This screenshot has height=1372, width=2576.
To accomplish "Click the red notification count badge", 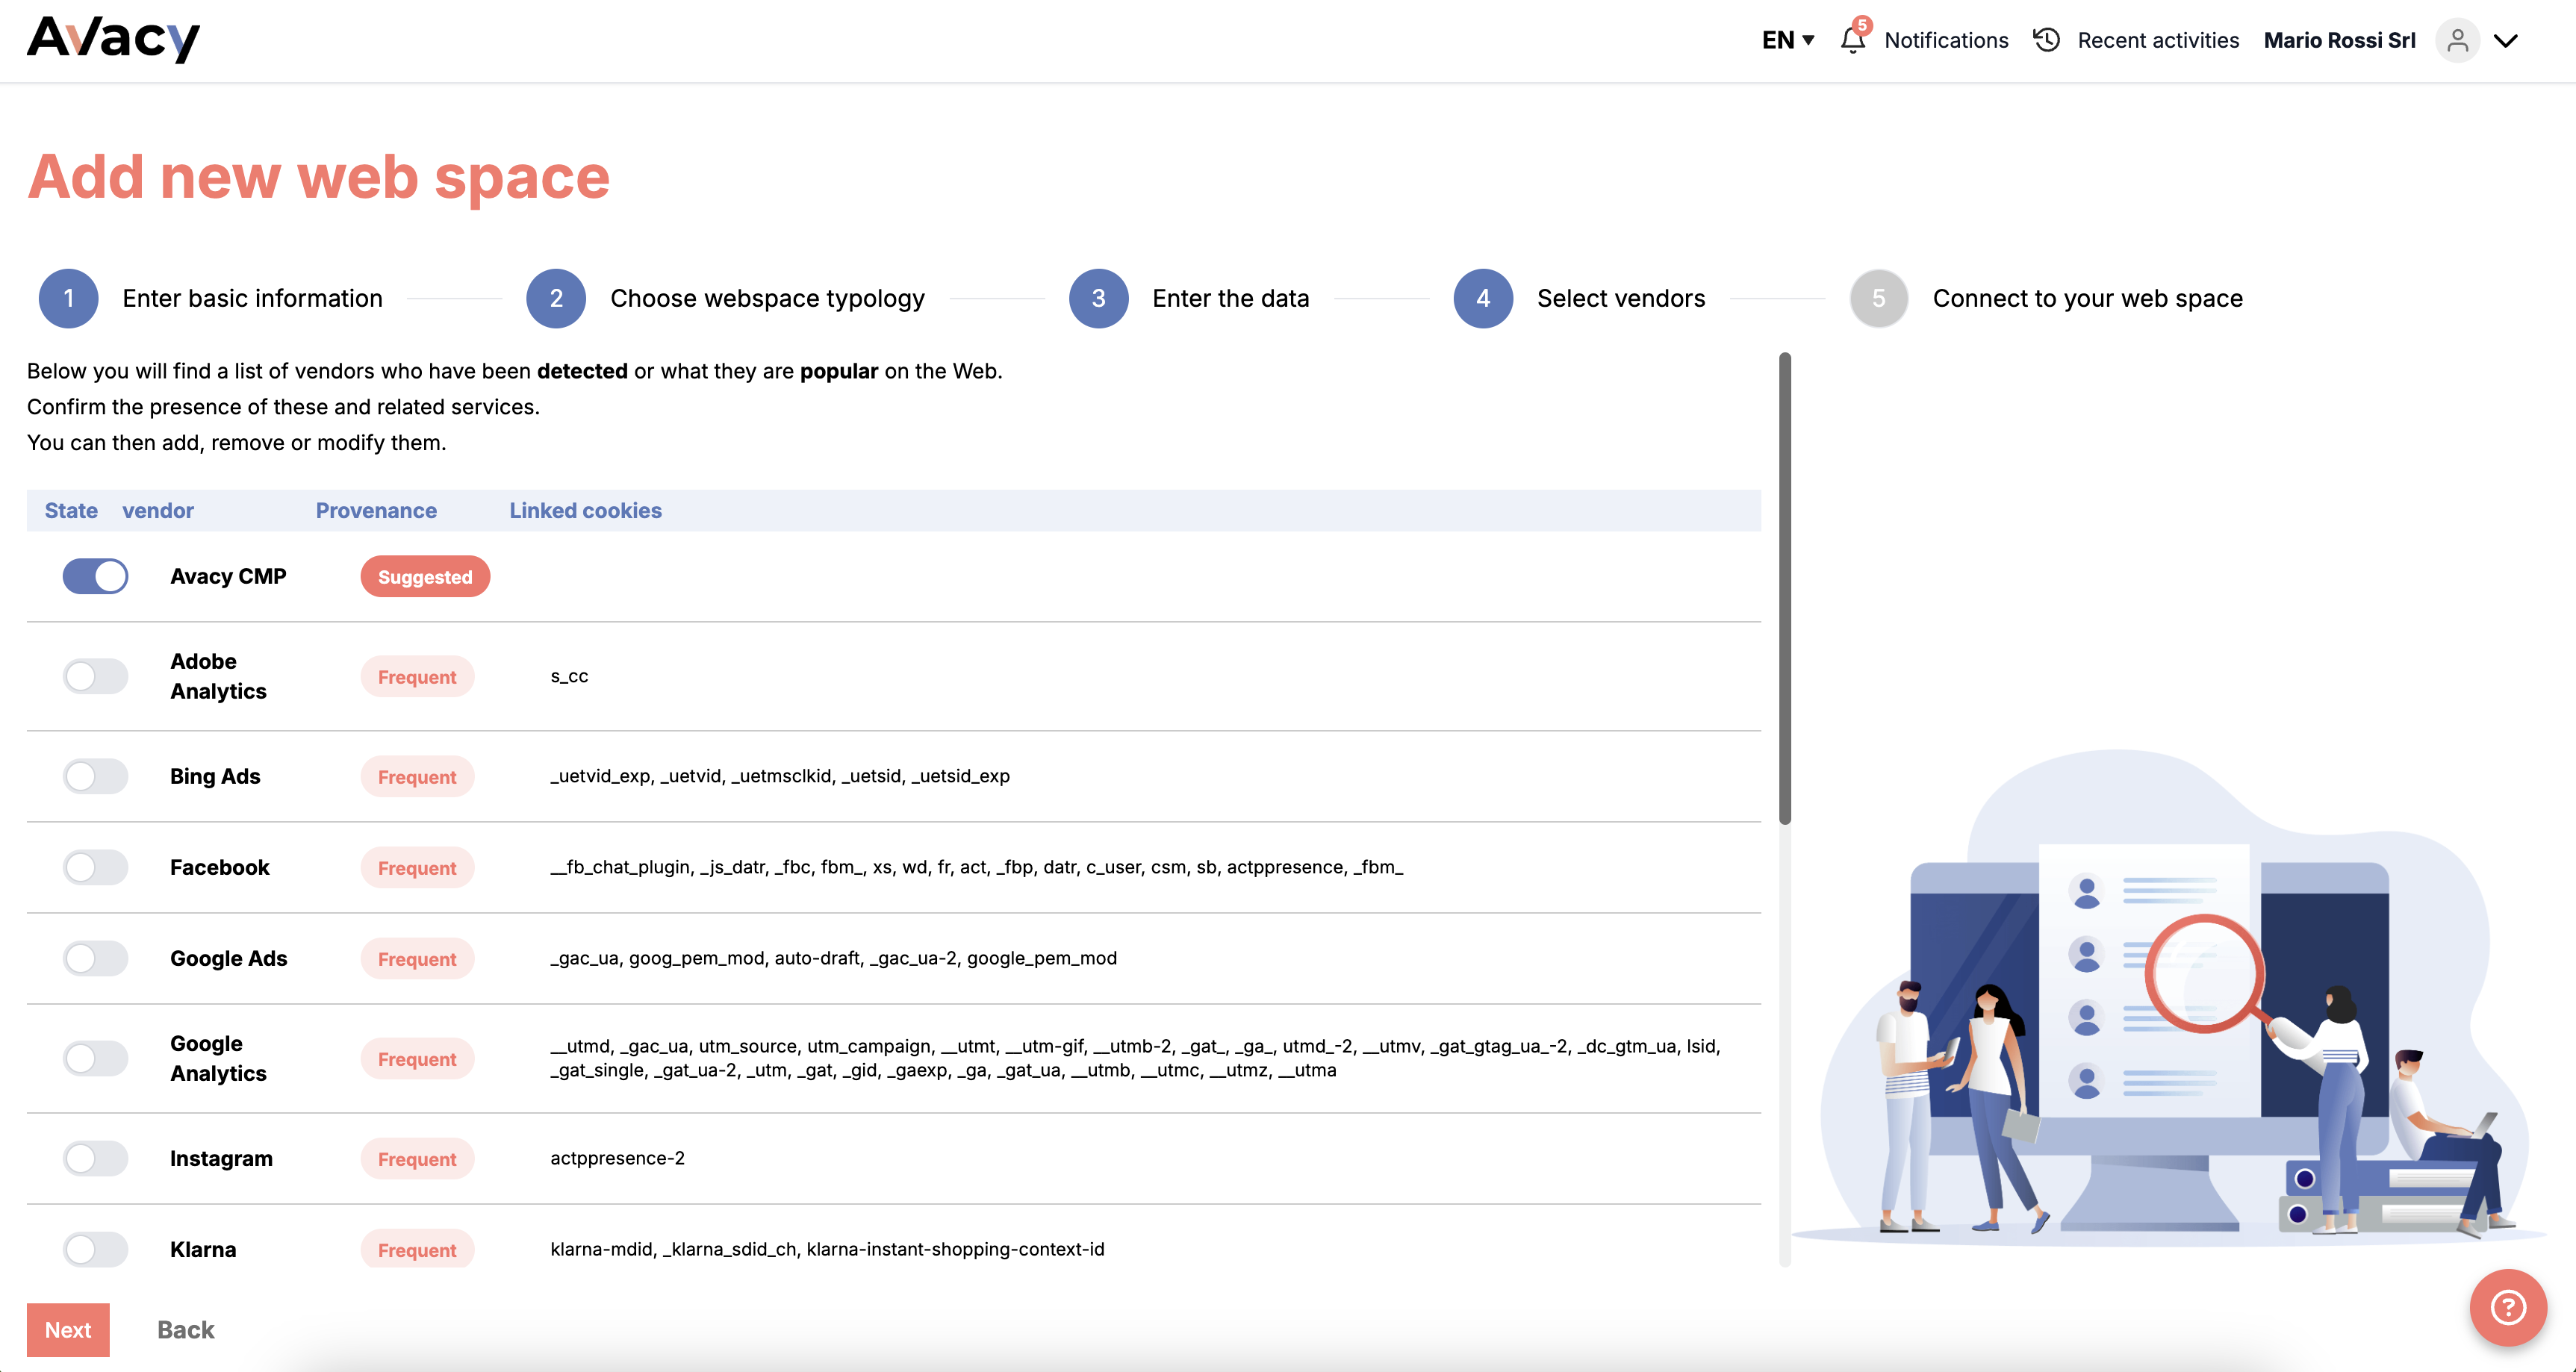I will (1861, 25).
